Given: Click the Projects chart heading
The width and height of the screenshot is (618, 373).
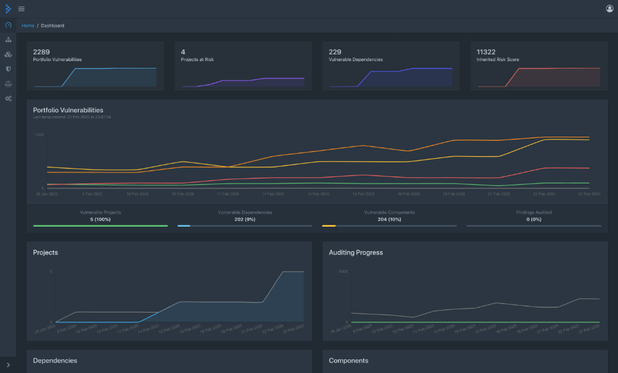Looking at the screenshot, I should (45, 252).
